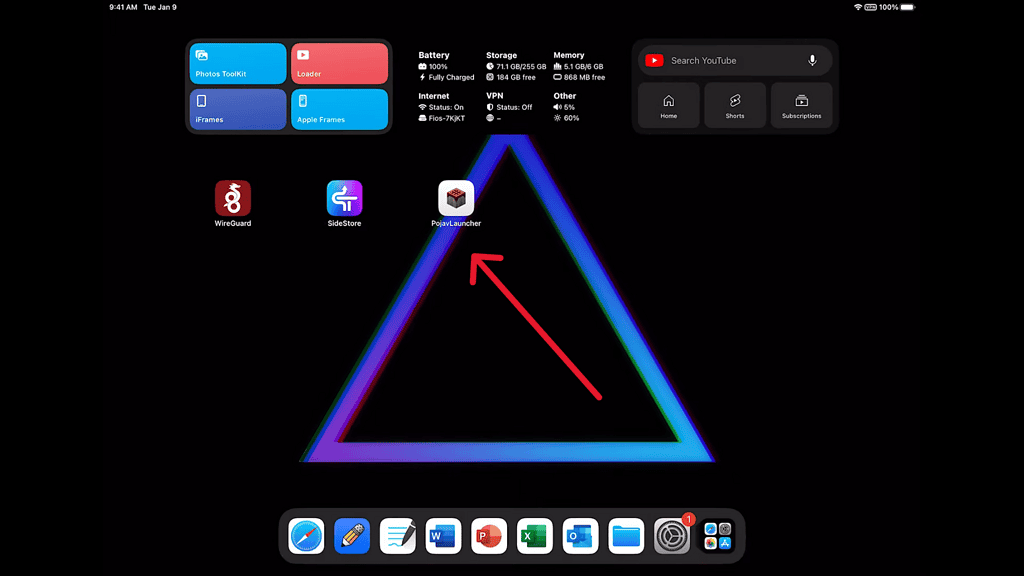Viewport: 1024px width, 576px height.
Task: Tap the 71.1 GB/255 GB storage value
Action: [x=521, y=67]
